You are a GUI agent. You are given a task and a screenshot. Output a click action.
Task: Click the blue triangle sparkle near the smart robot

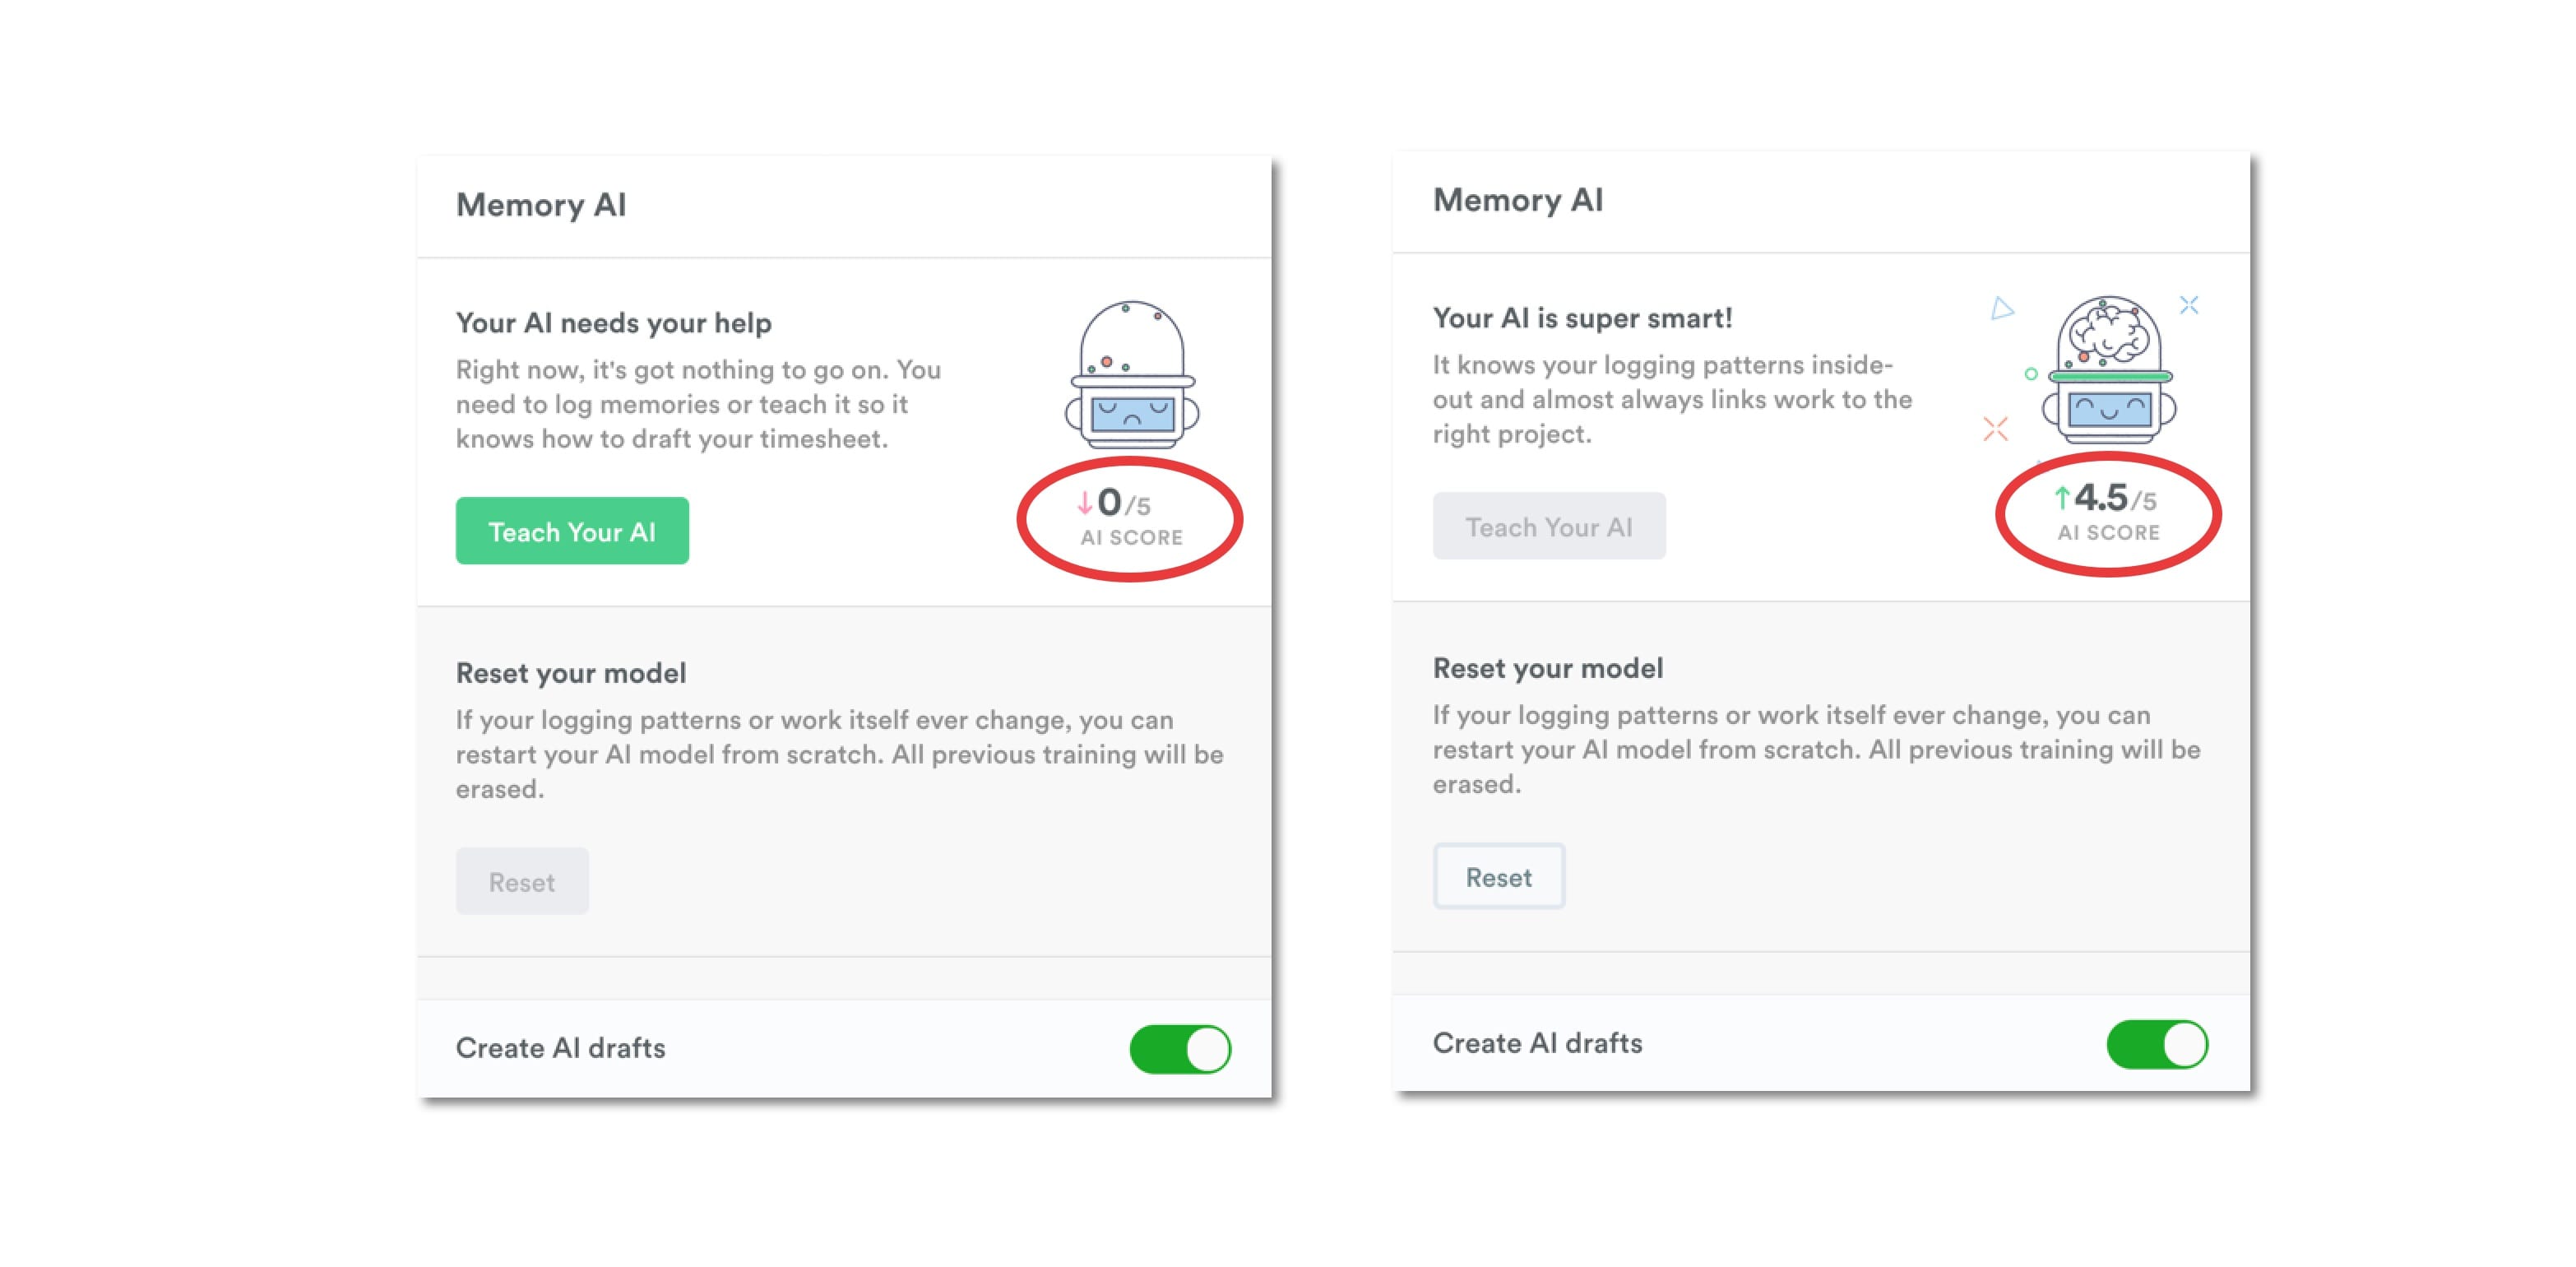(2001, 308)
